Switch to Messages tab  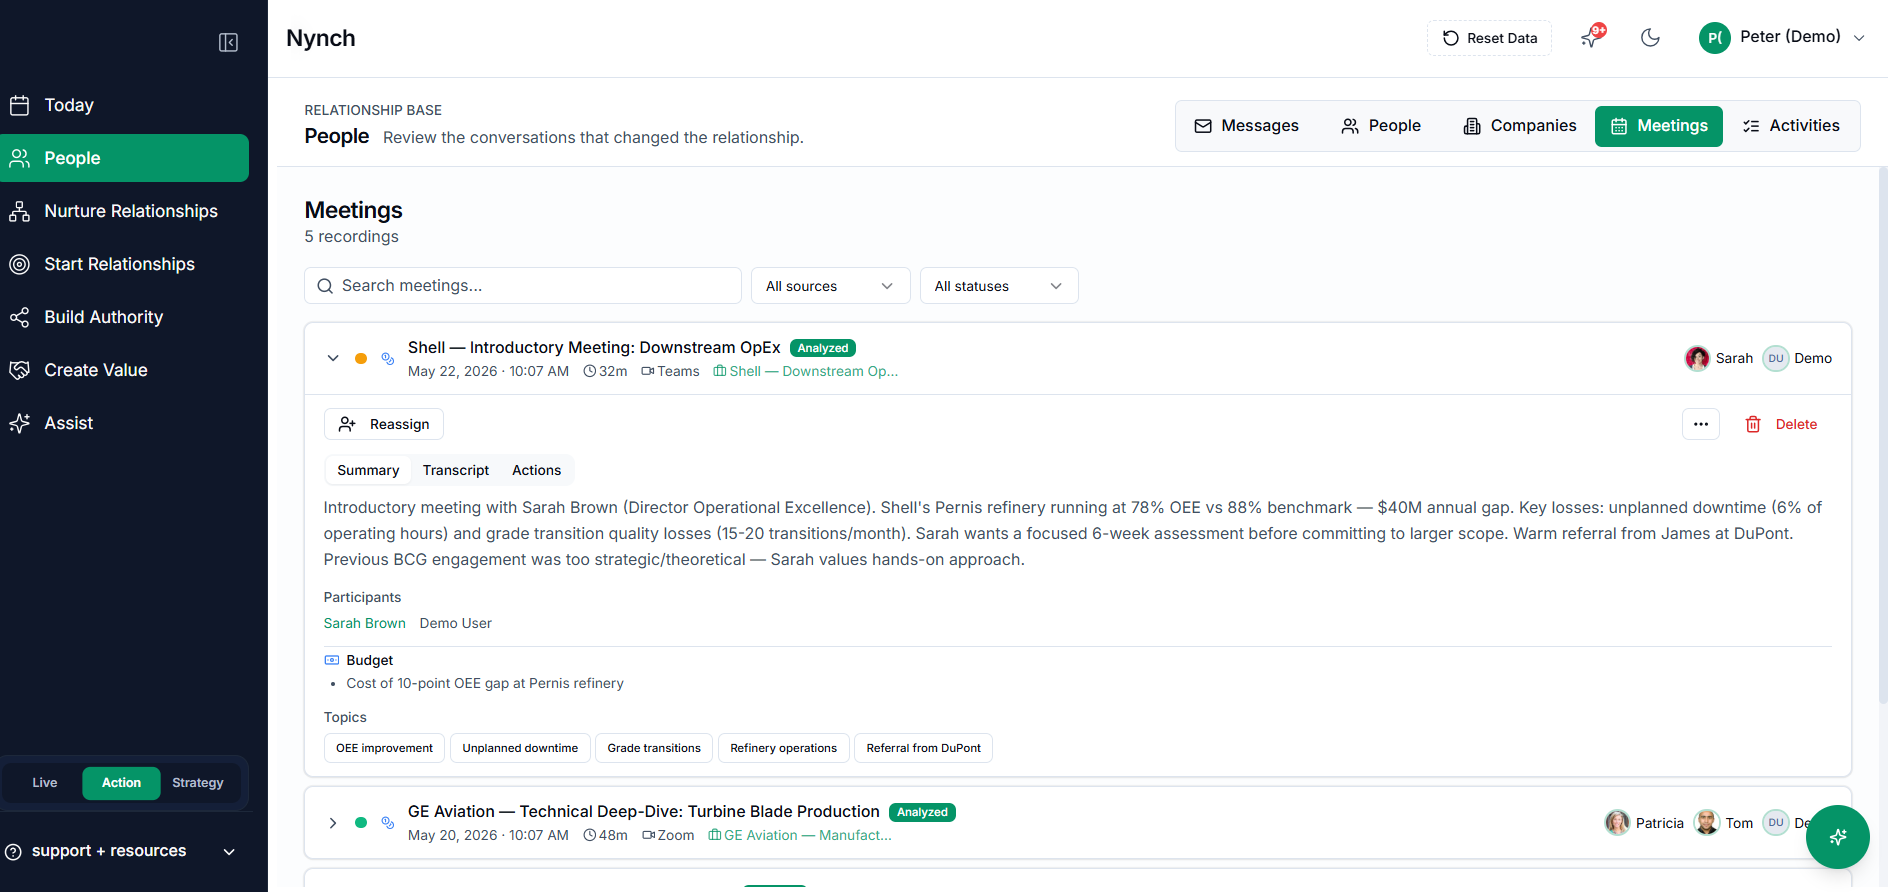tap(1246, 126)
